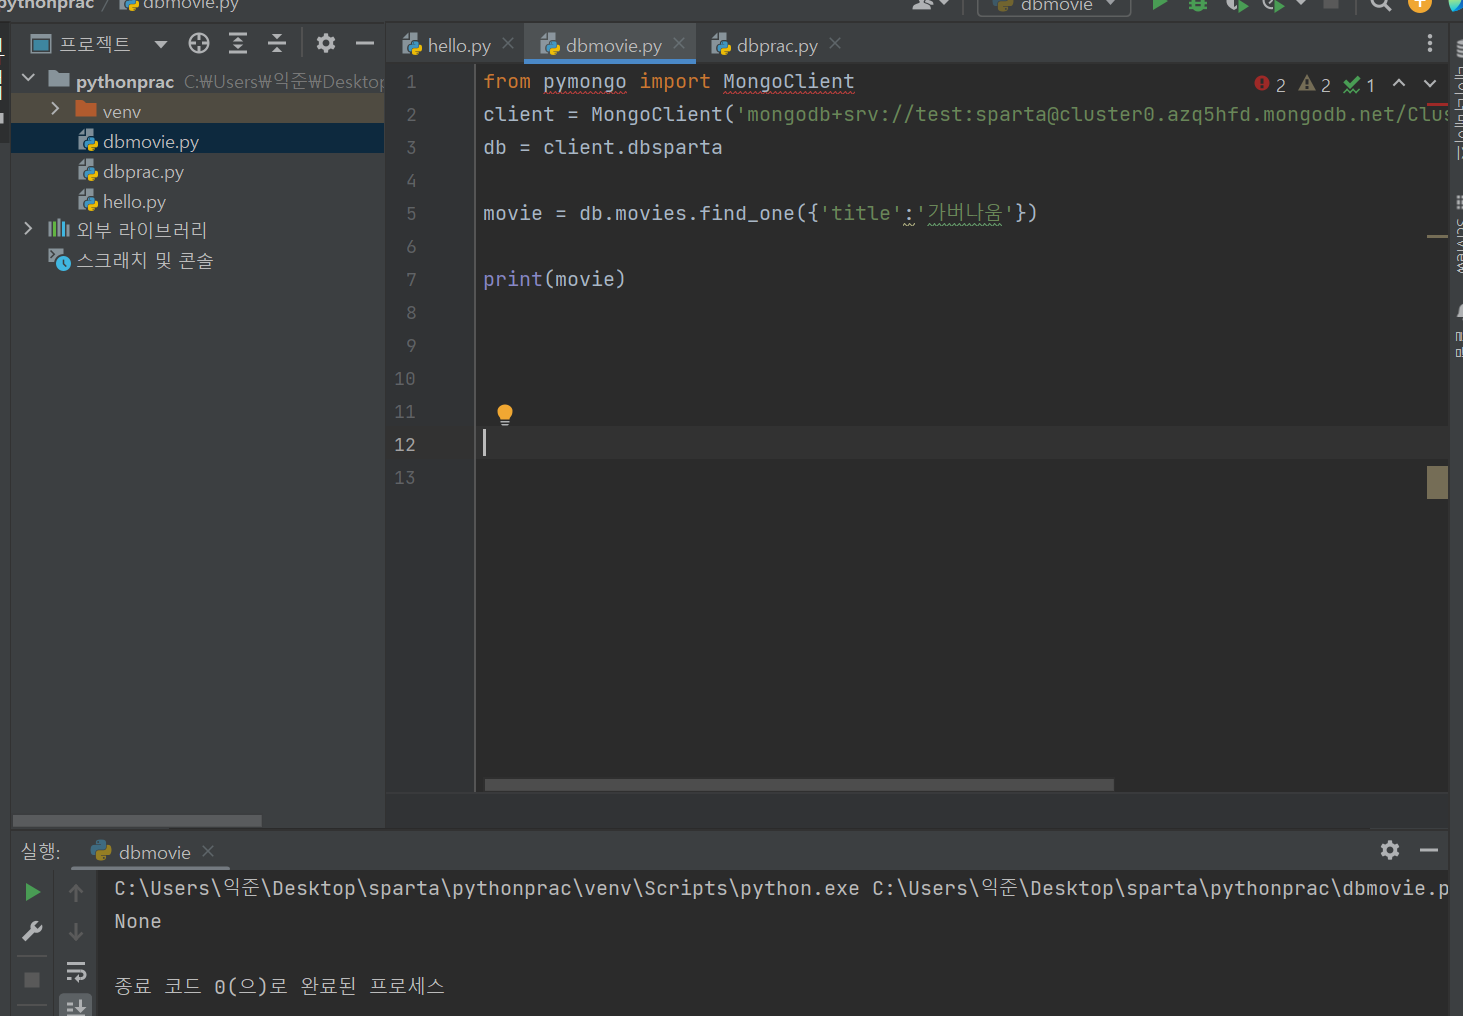Switch to the dbprac.py editor tab

777,45
